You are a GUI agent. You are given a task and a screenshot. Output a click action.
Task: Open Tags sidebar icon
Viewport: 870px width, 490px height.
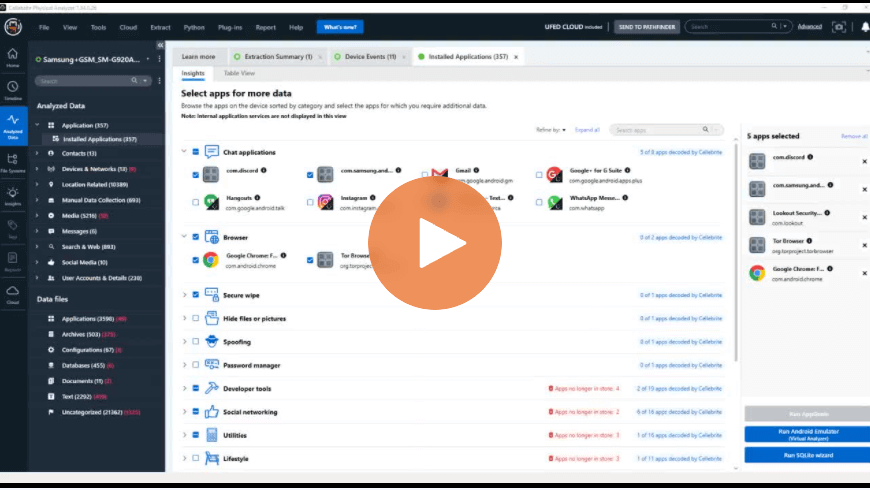[x=12, y=229]
